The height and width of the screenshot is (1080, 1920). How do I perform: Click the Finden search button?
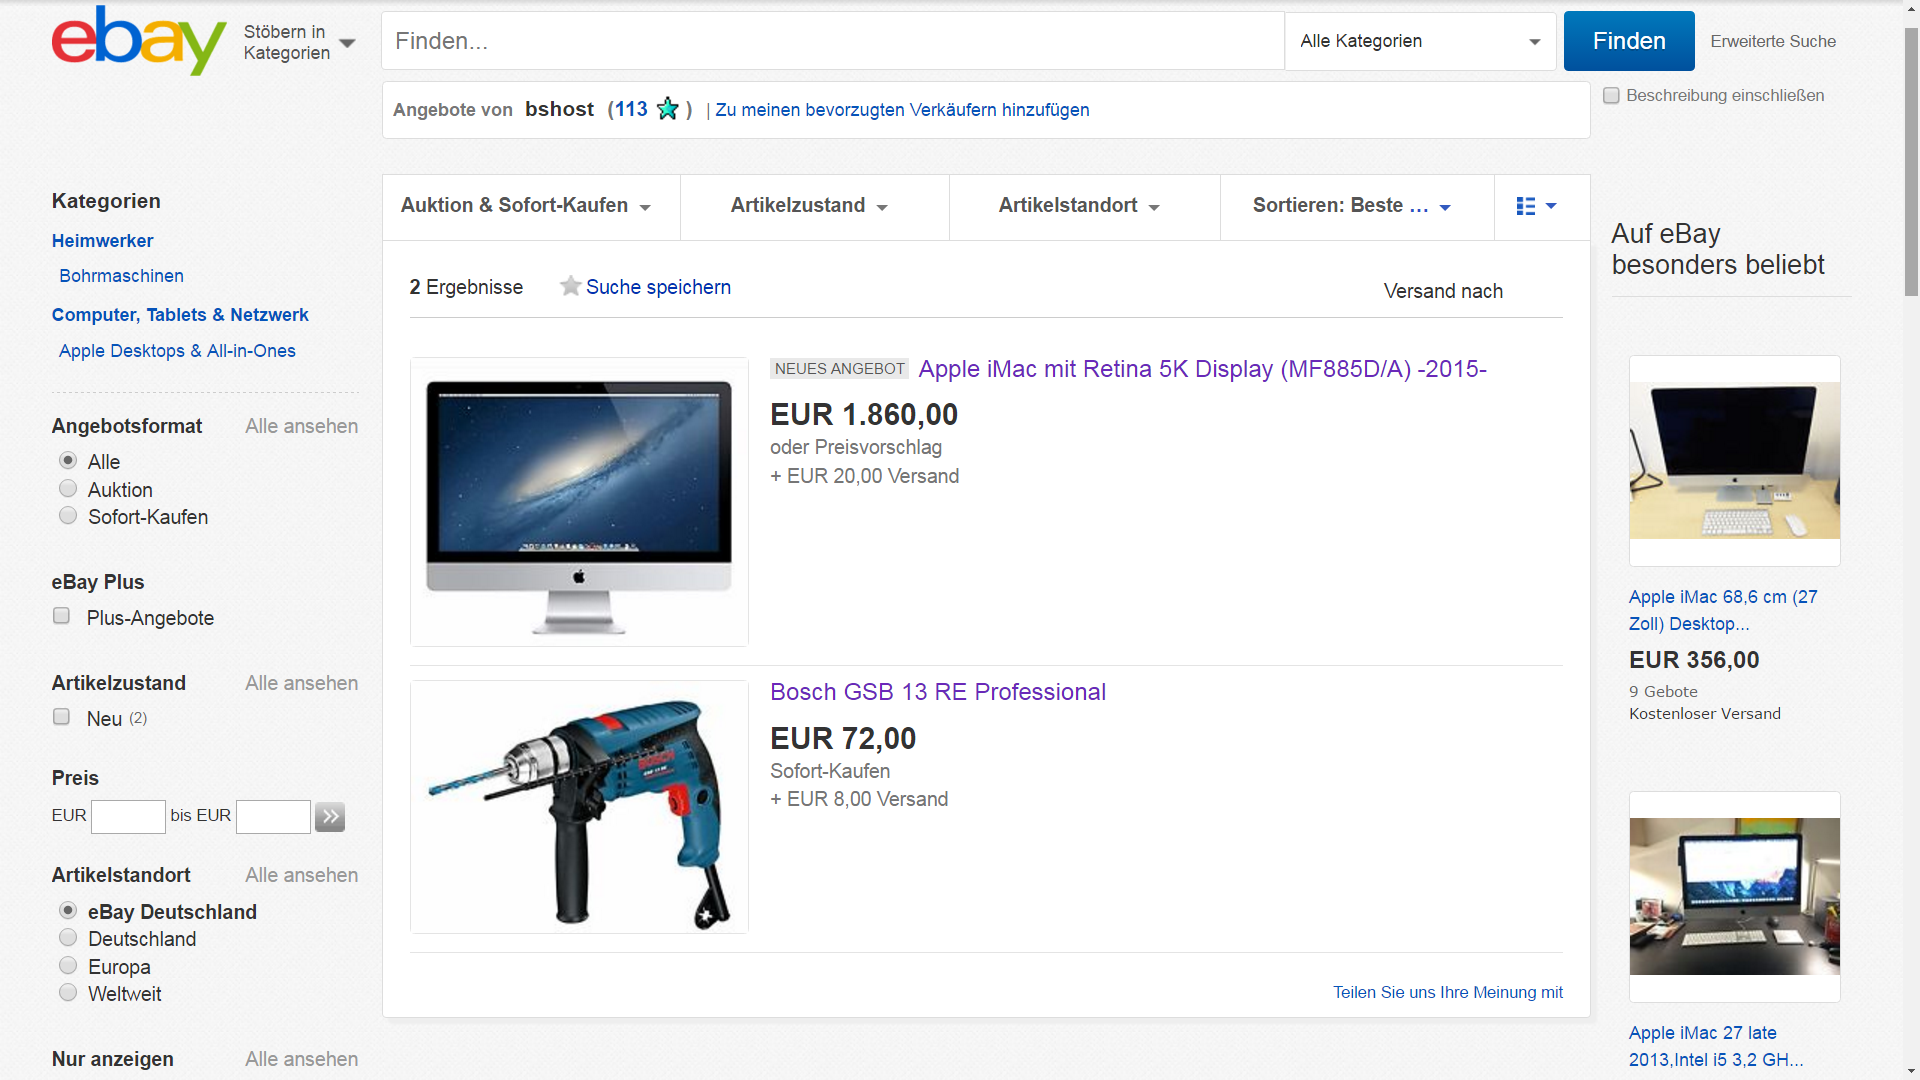coord(1629,41)
